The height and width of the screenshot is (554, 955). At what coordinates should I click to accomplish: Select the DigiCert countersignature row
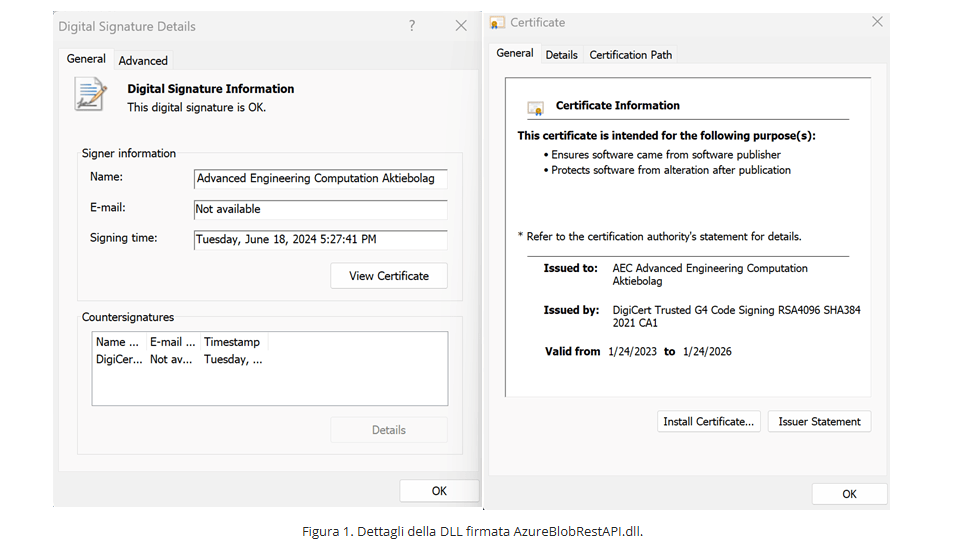[180, 360]
